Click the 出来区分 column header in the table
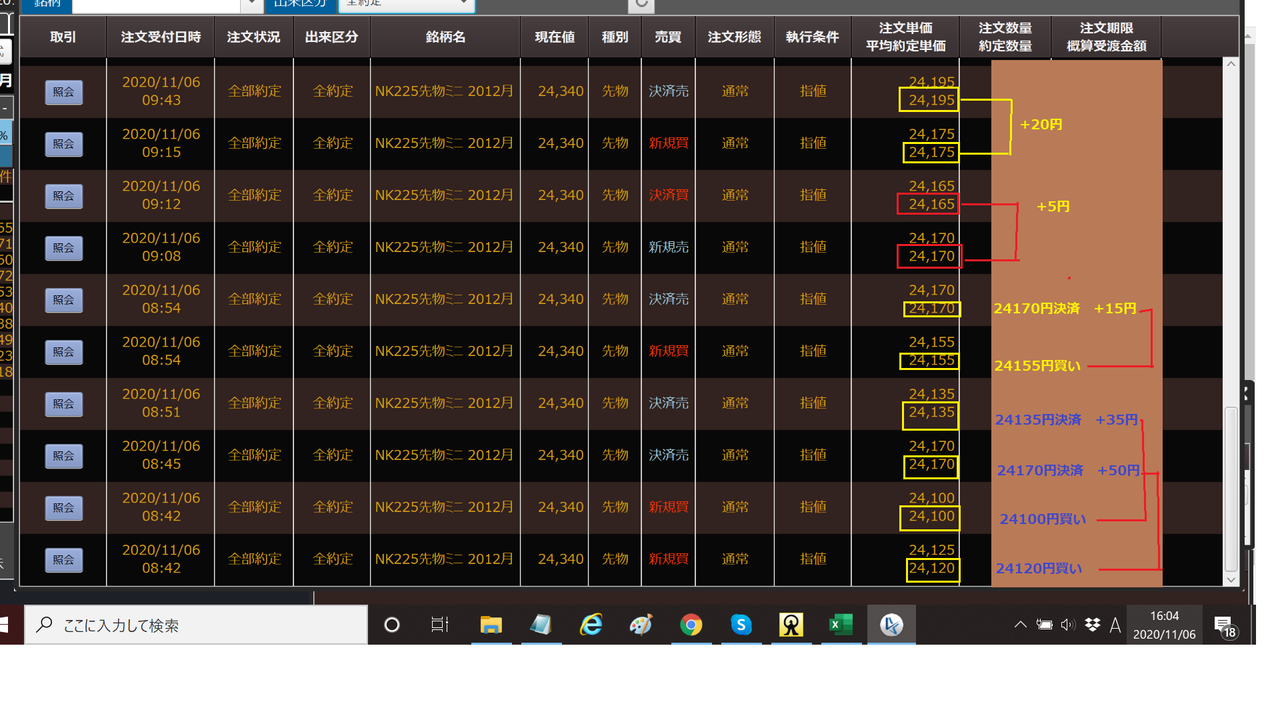This screenshot has height=720, width=1280. 332,37
